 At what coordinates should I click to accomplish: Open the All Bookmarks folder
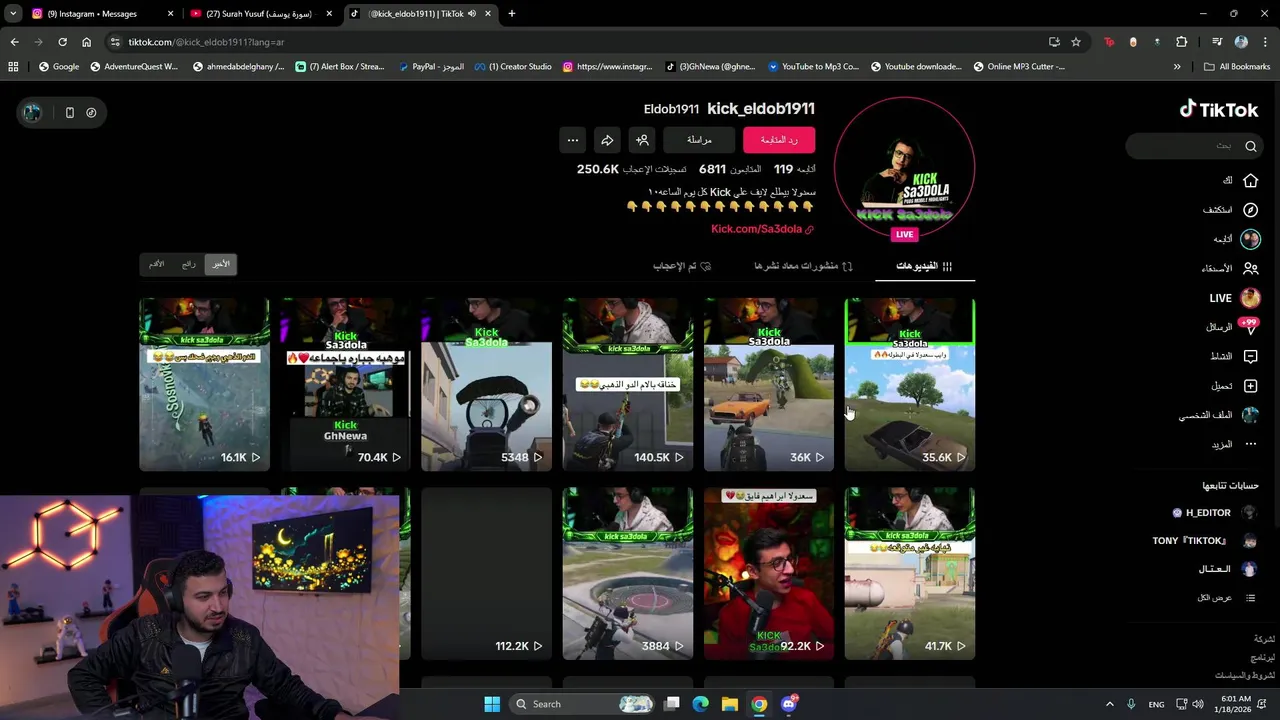coord(1237,67)
